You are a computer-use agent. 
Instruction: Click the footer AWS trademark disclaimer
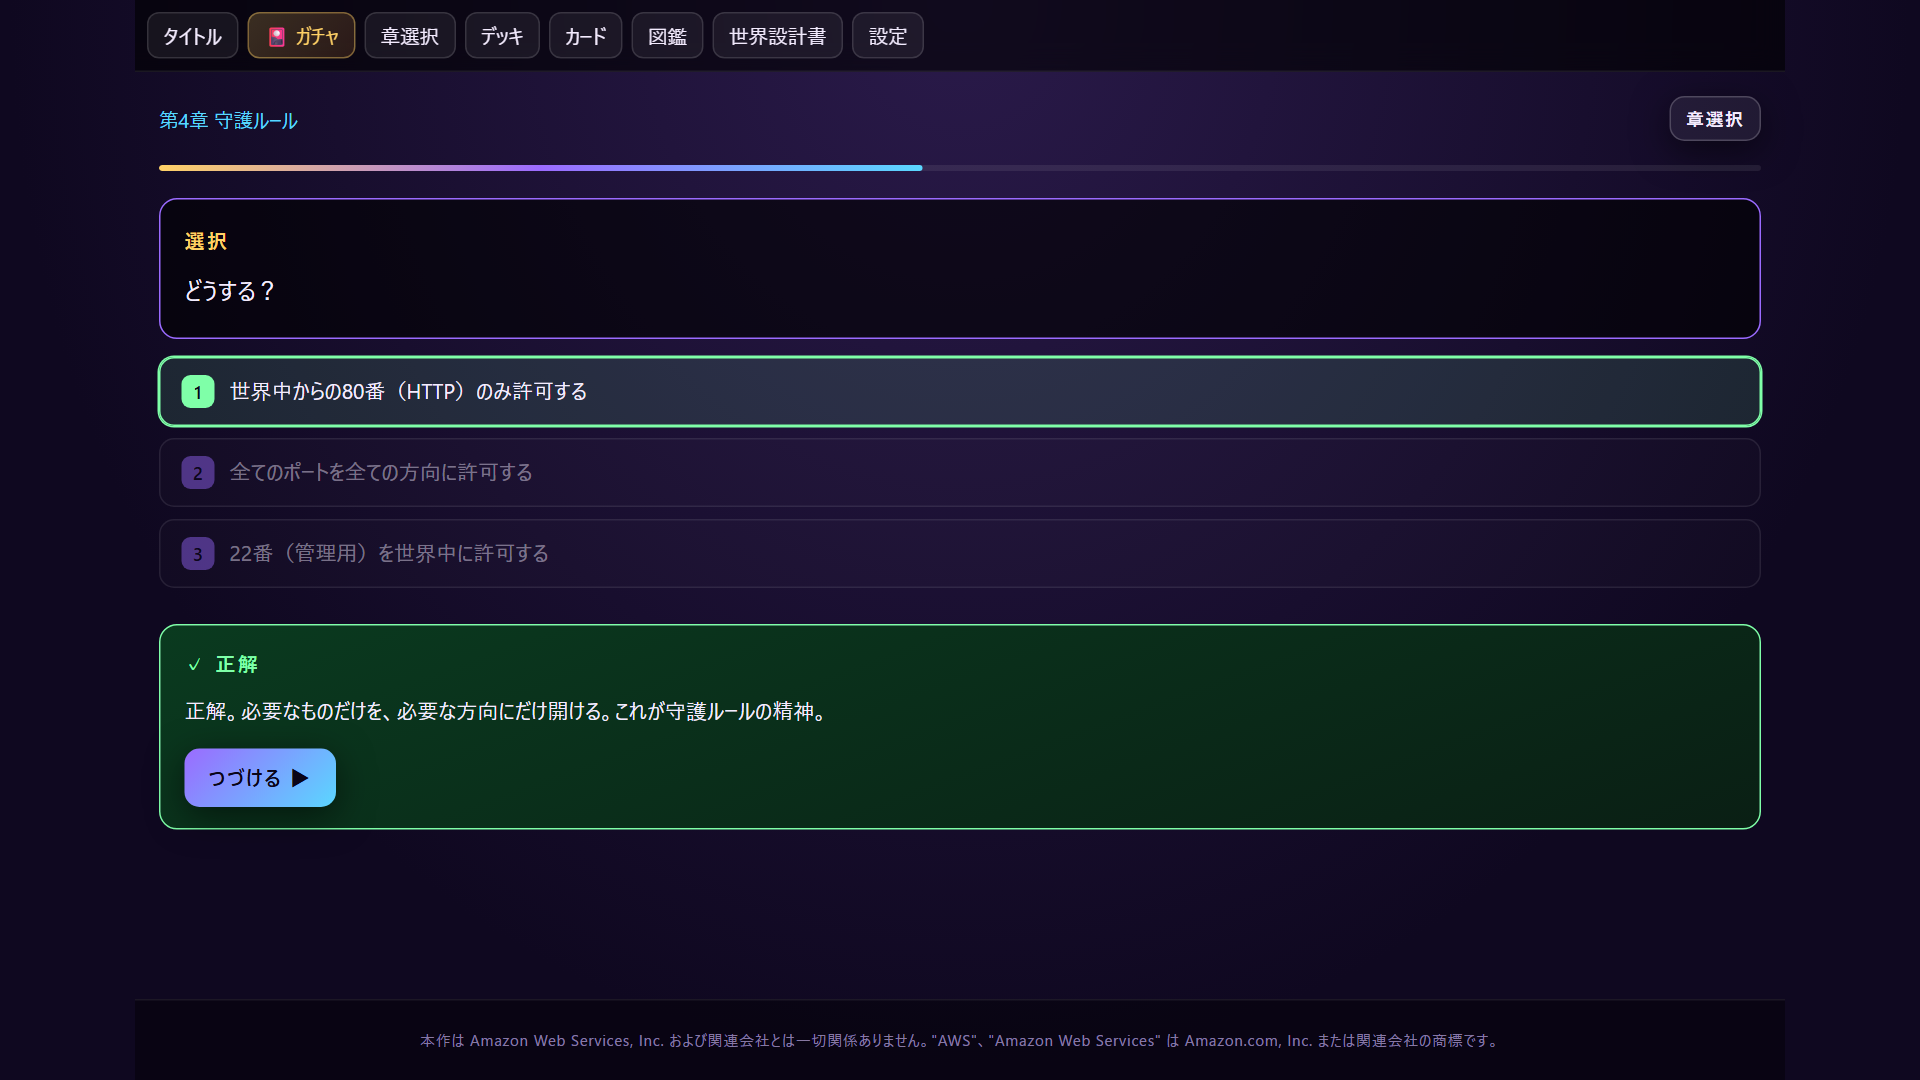pos(959,1041)
